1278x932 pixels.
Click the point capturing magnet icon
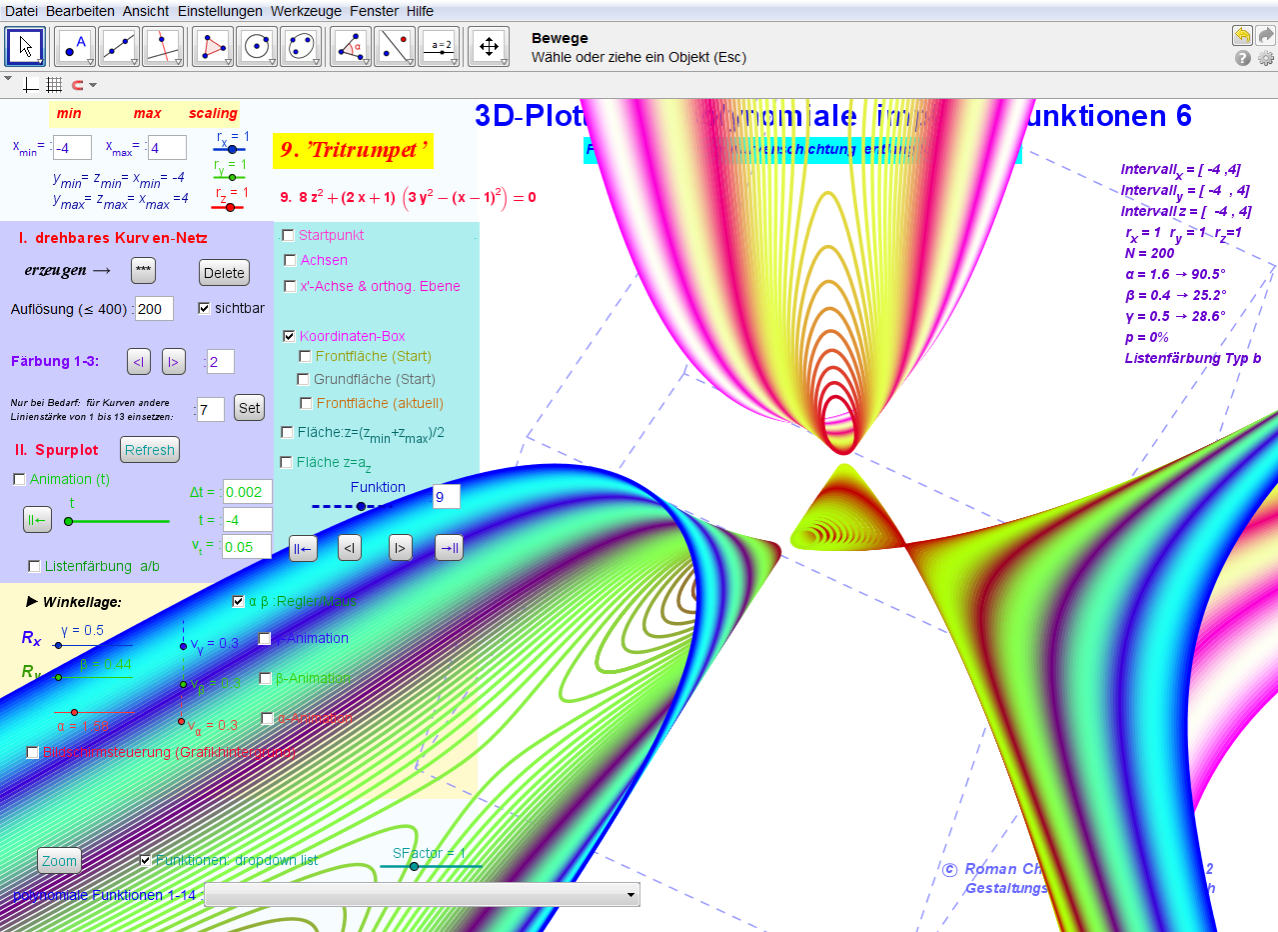(x=78, y=85)
